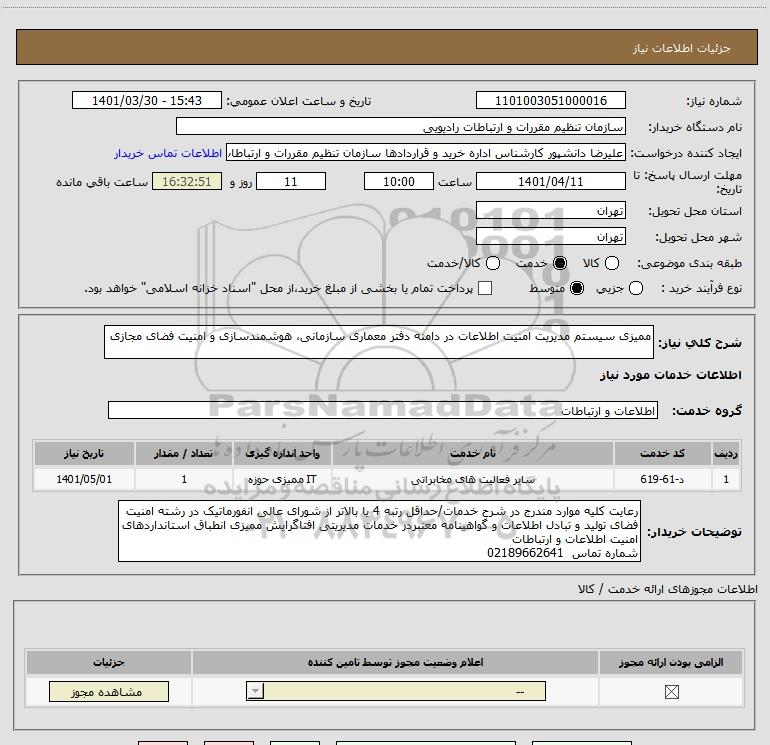Click the جزئیات column header

[x=109, y=662]
